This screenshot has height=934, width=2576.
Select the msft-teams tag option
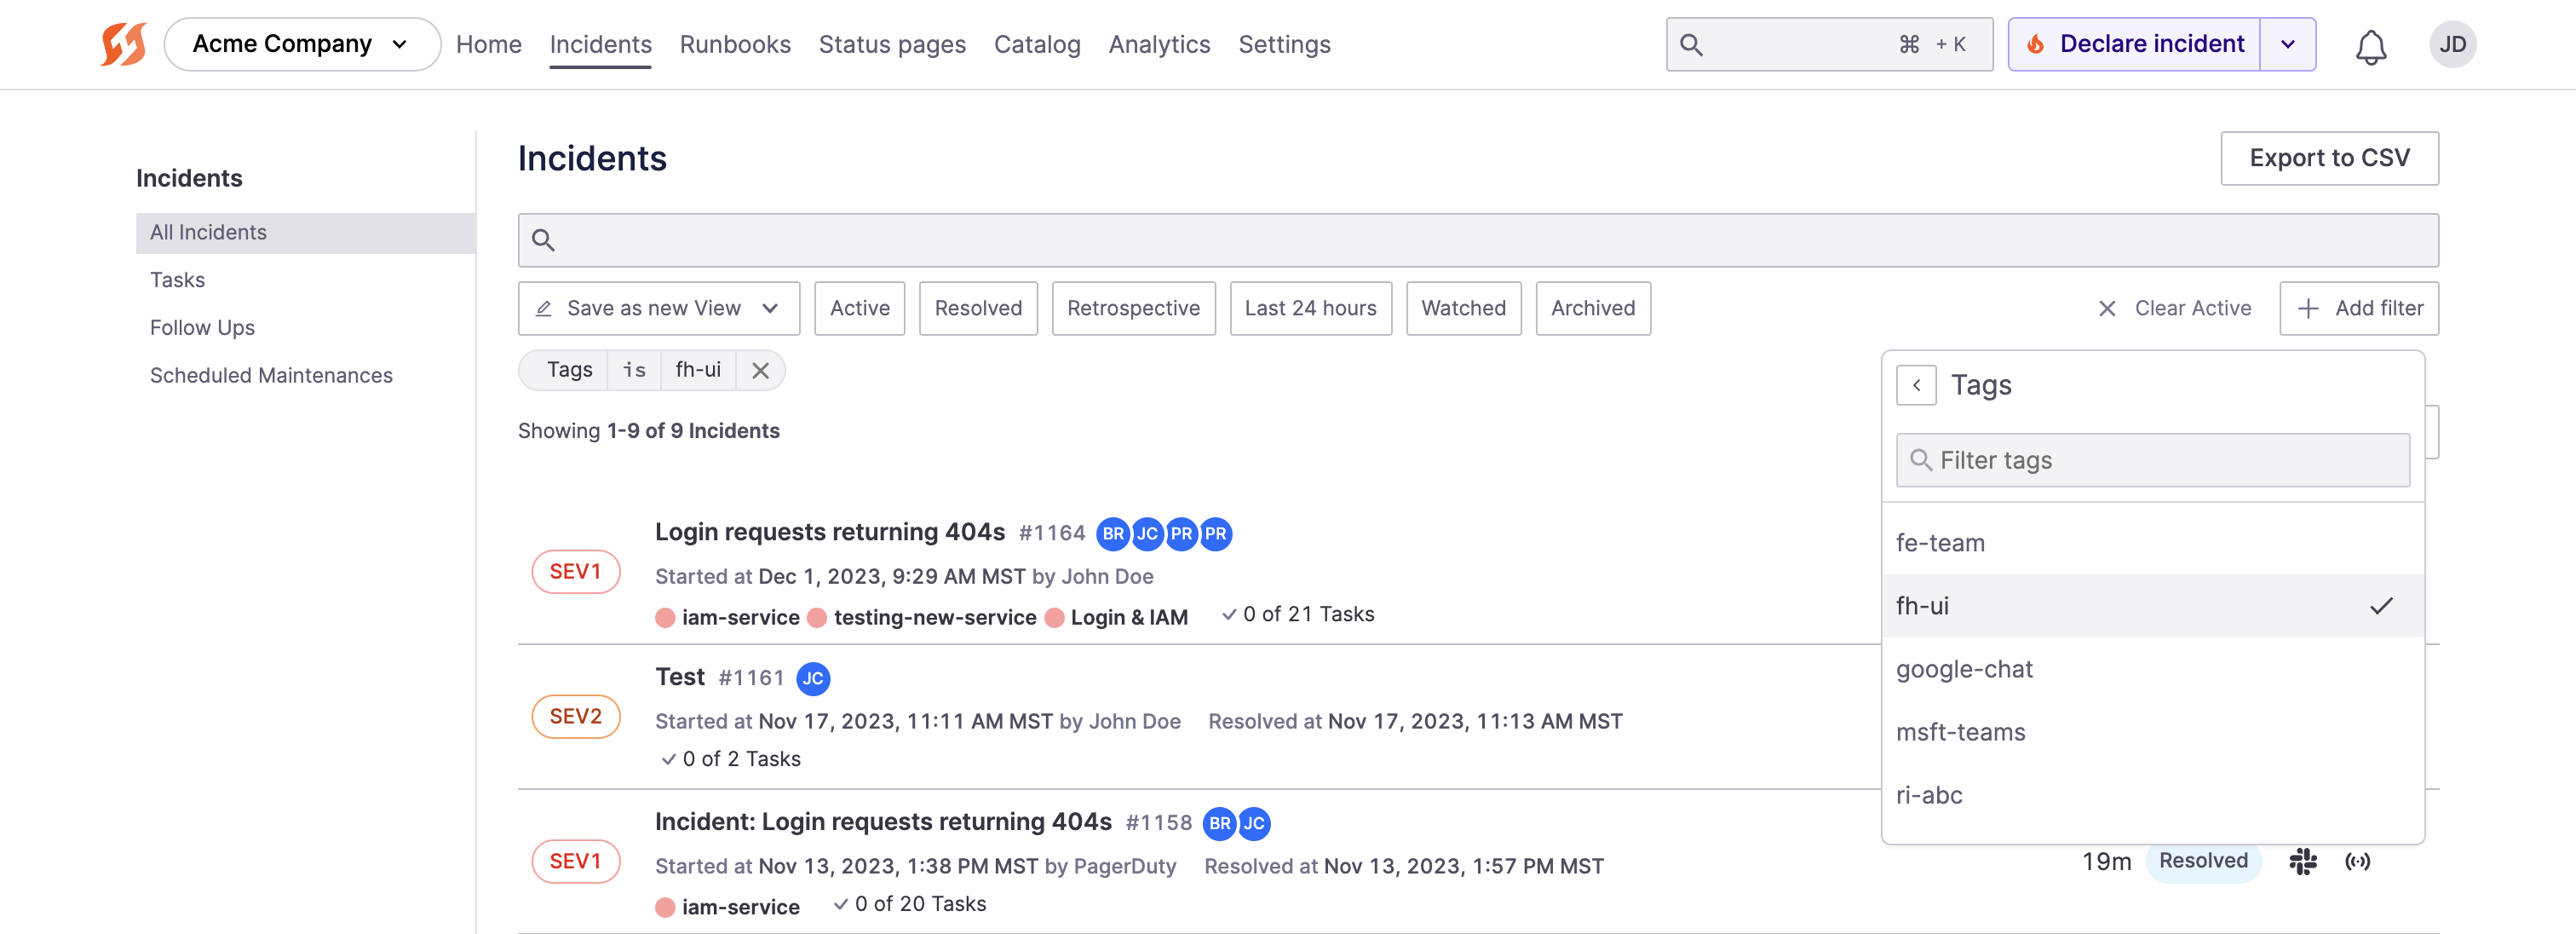pos(2152,732)
